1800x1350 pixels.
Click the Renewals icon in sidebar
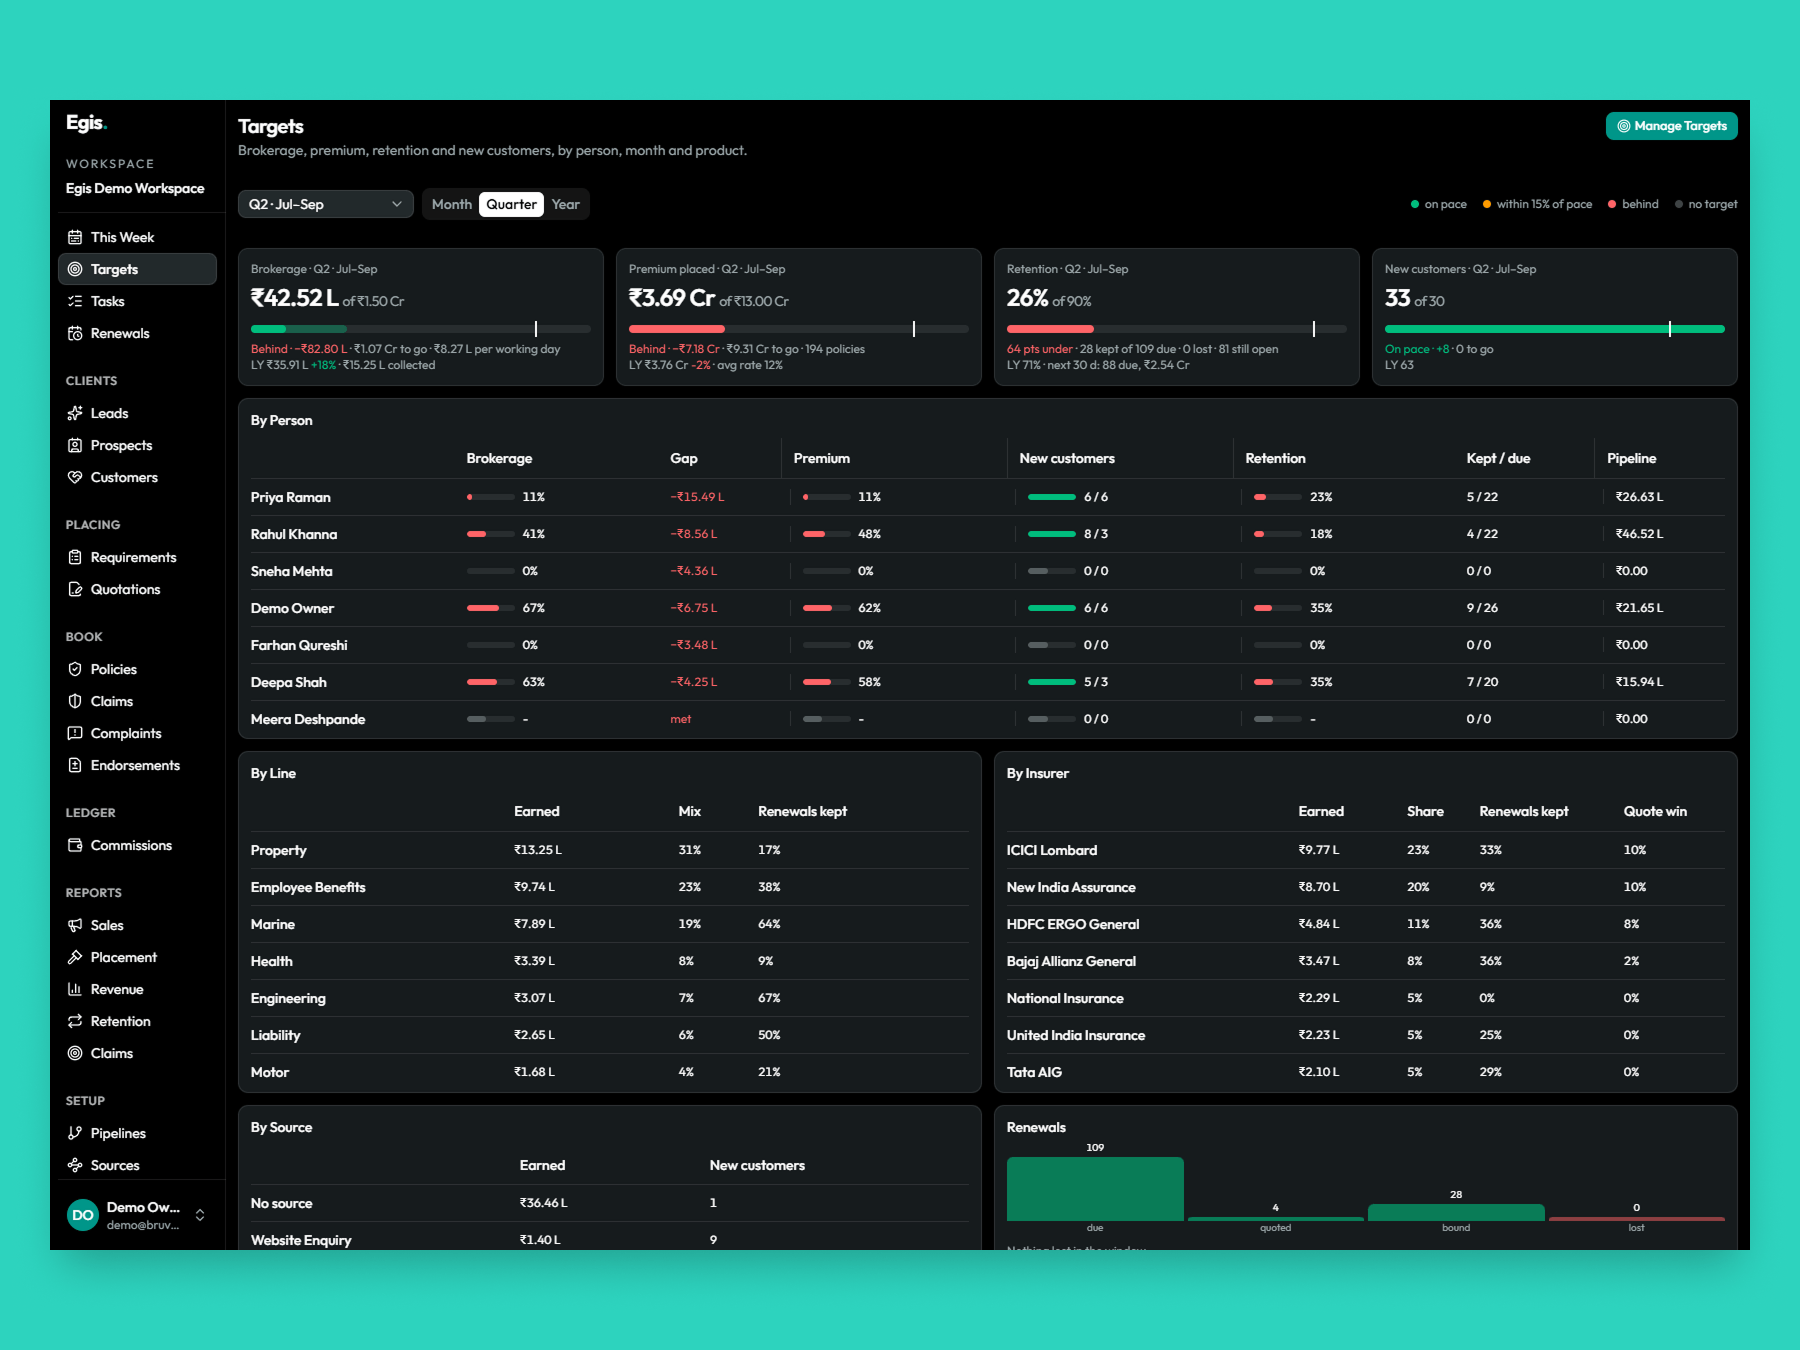75,333
